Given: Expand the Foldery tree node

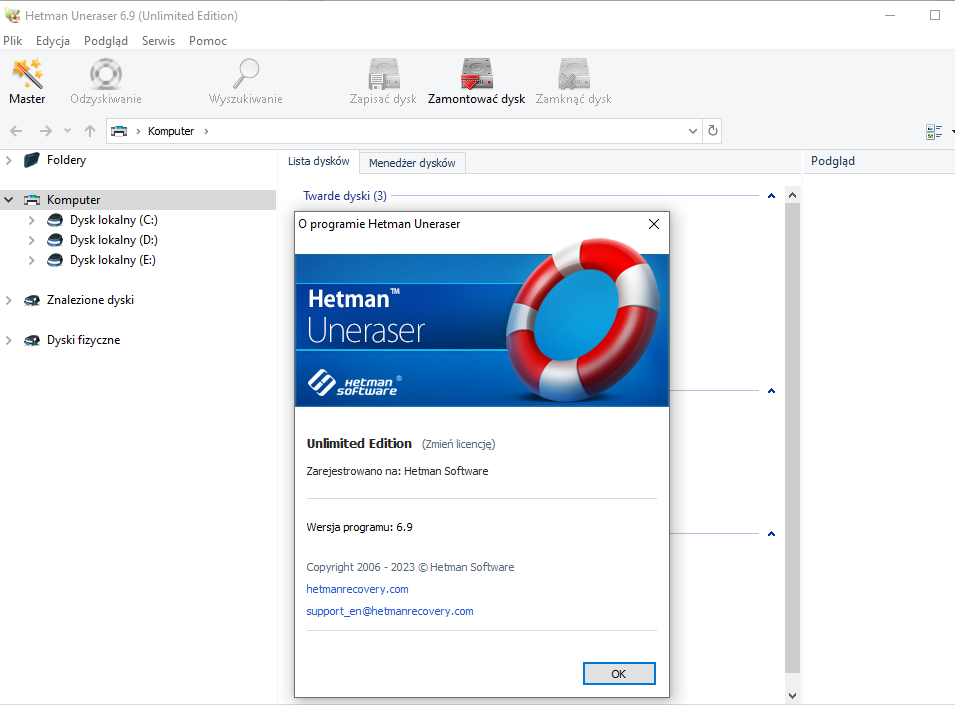Looking at the screenshot, I should pyautogui.click(x=9, y=160).
